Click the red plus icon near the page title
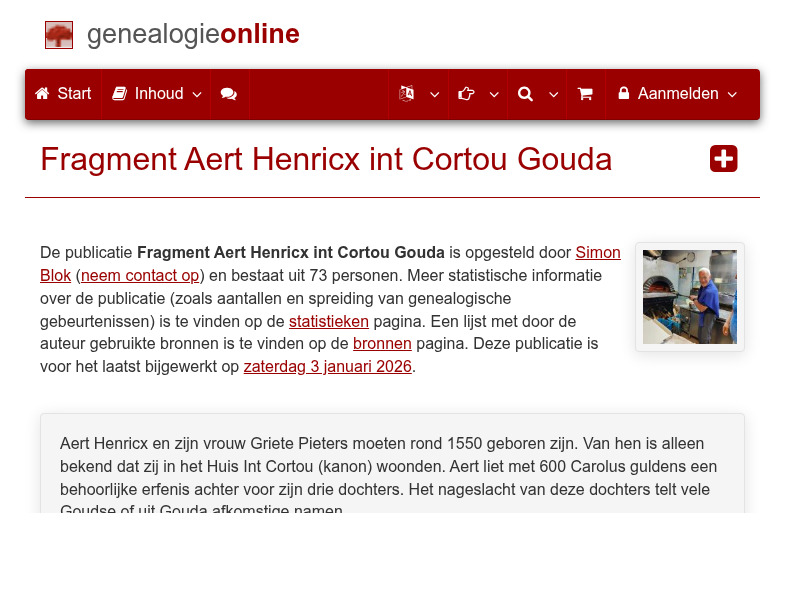800x600 pixels. pos(723,158)
